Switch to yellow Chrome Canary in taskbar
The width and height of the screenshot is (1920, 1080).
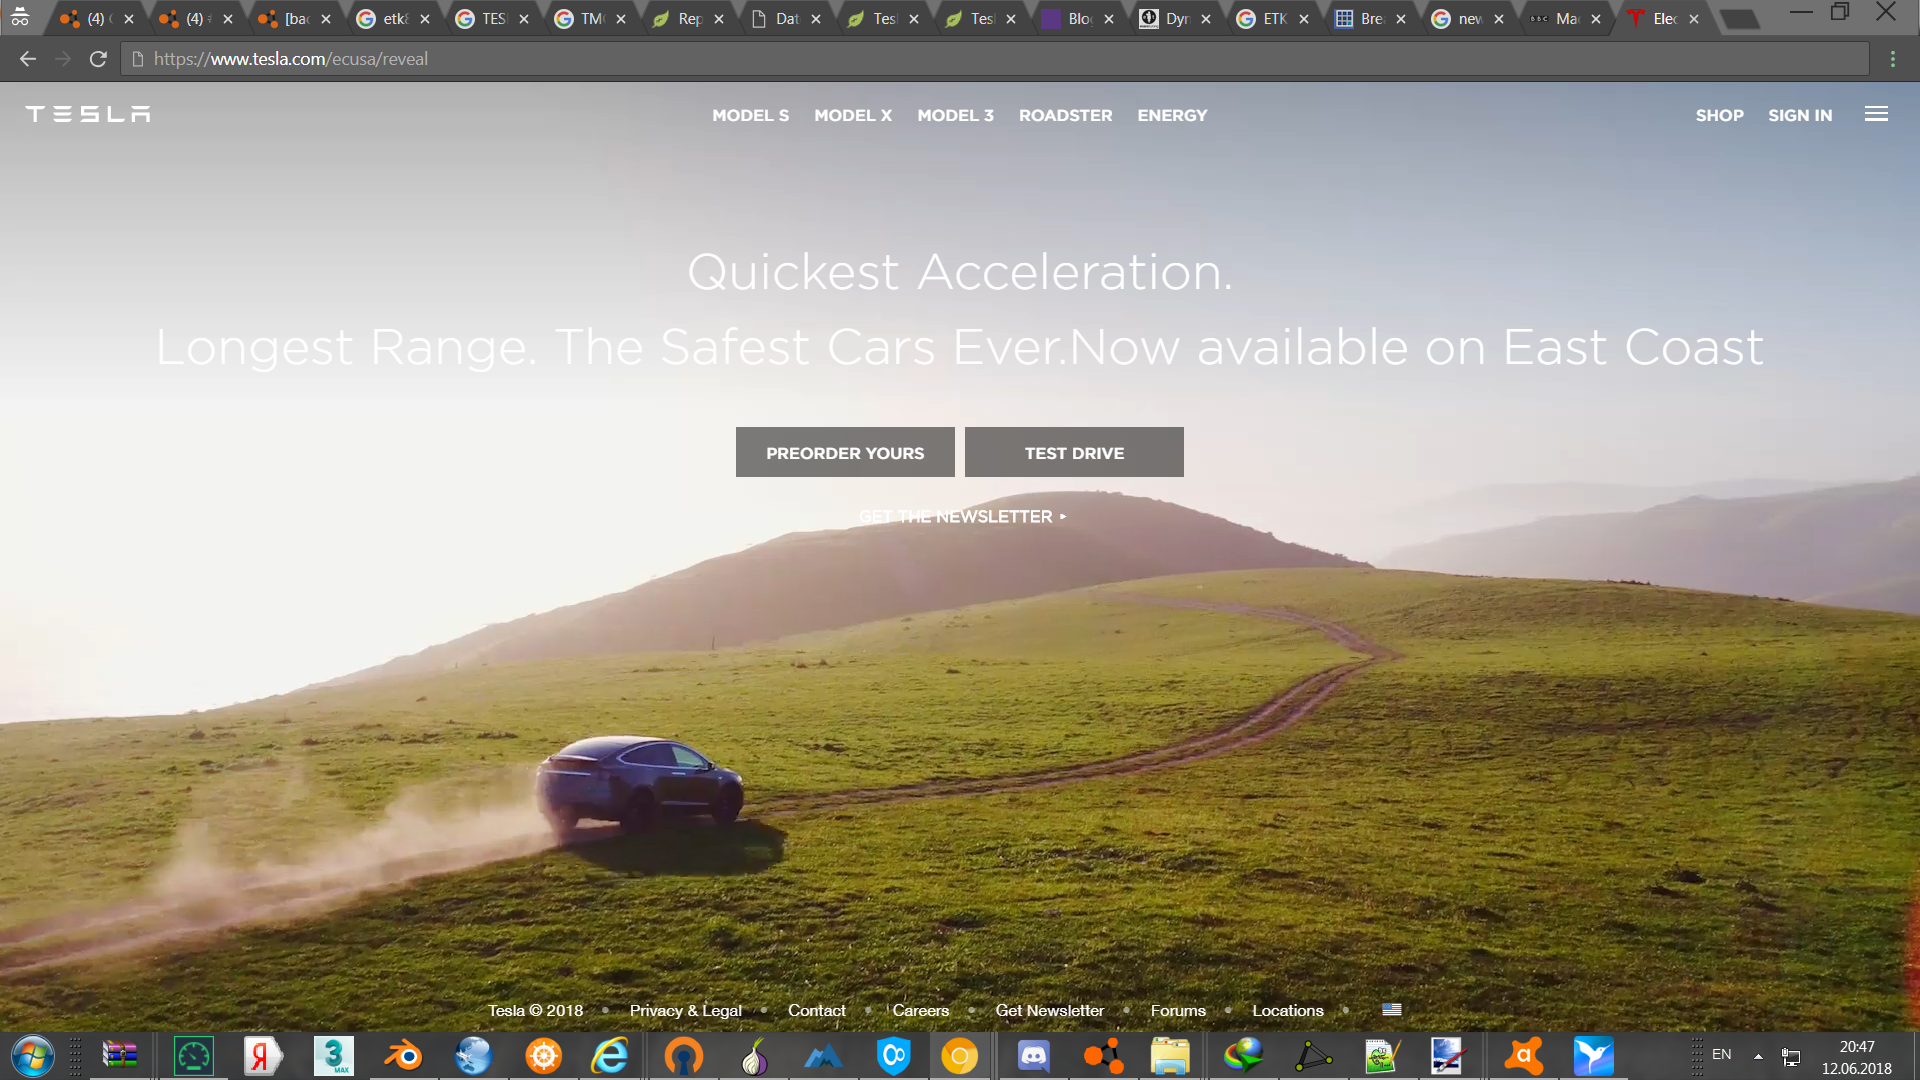(959, 1056)
